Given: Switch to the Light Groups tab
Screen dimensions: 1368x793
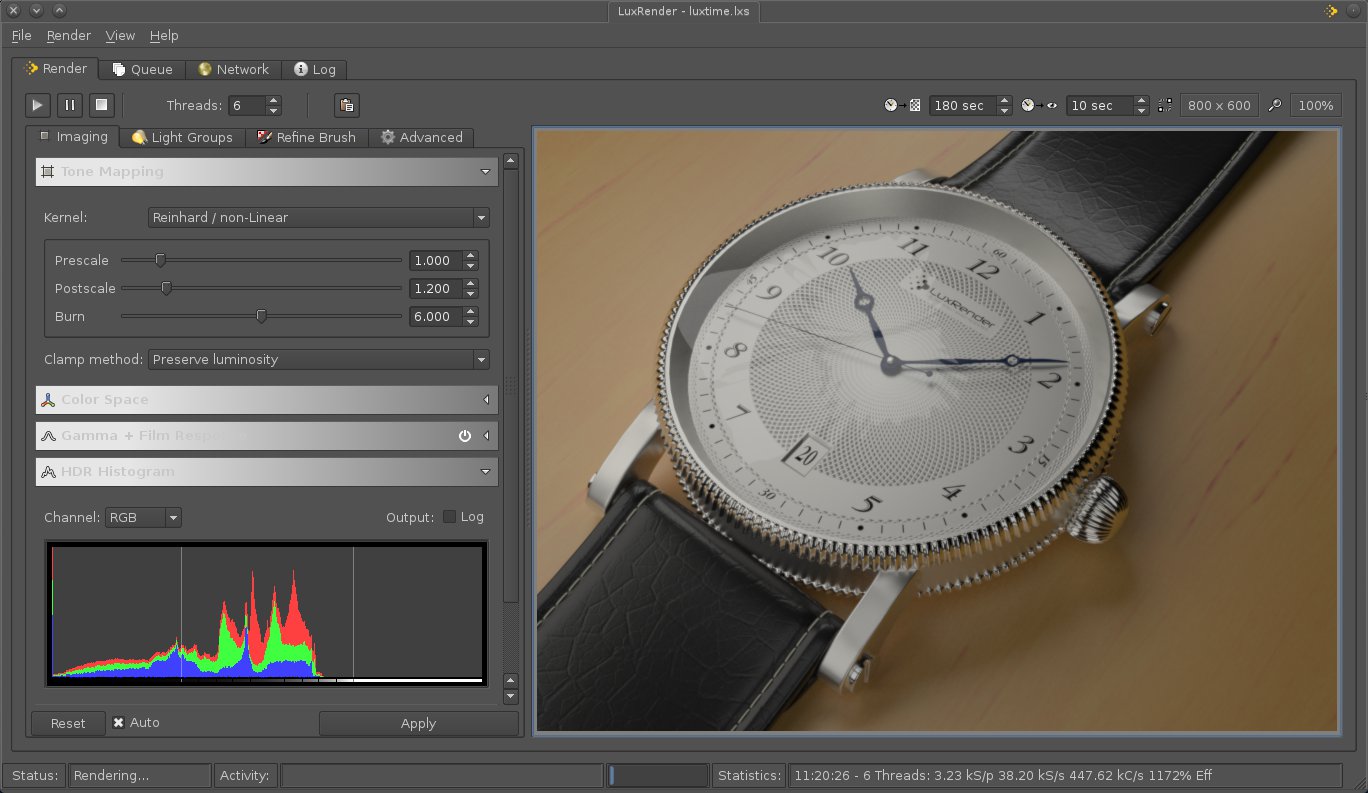Looking at the screenshot, I should (182, 137).
